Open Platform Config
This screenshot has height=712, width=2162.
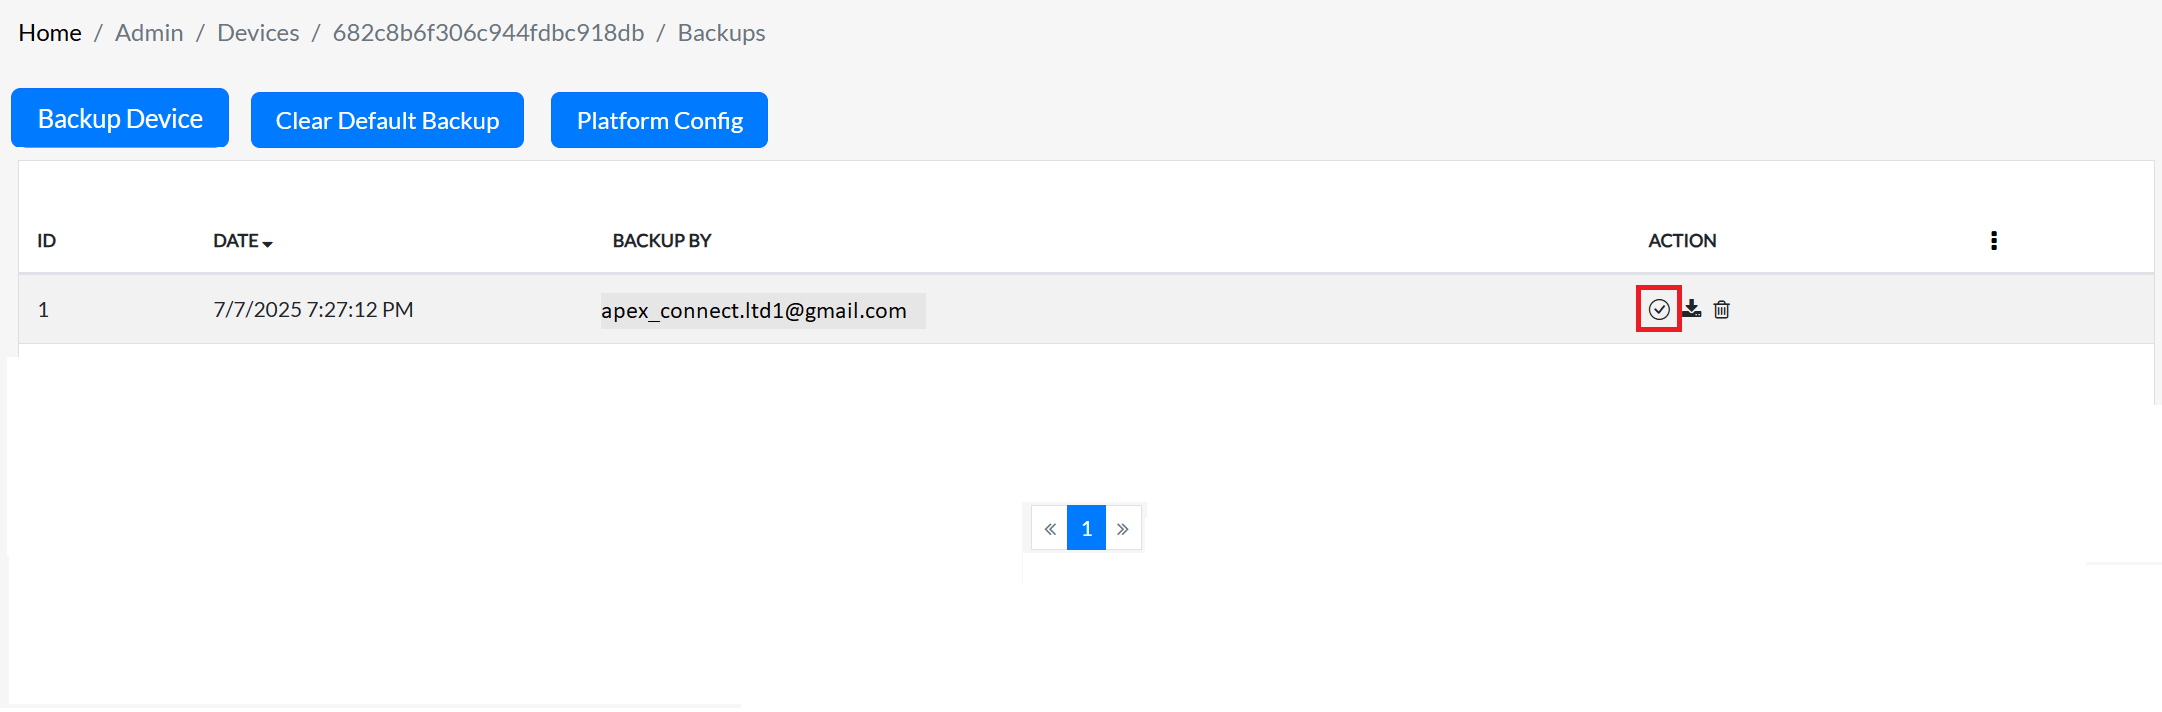[659, 121]
